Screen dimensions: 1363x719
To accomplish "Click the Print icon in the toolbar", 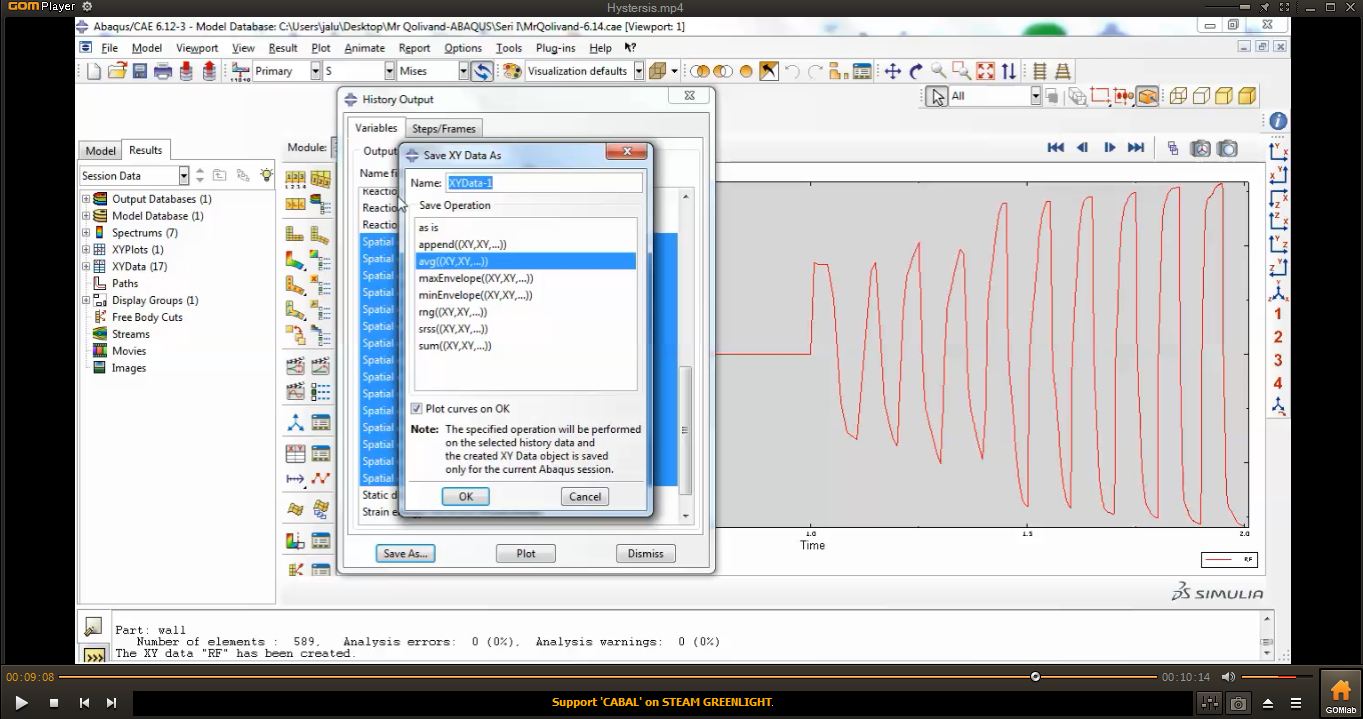I will coord(163,71).
